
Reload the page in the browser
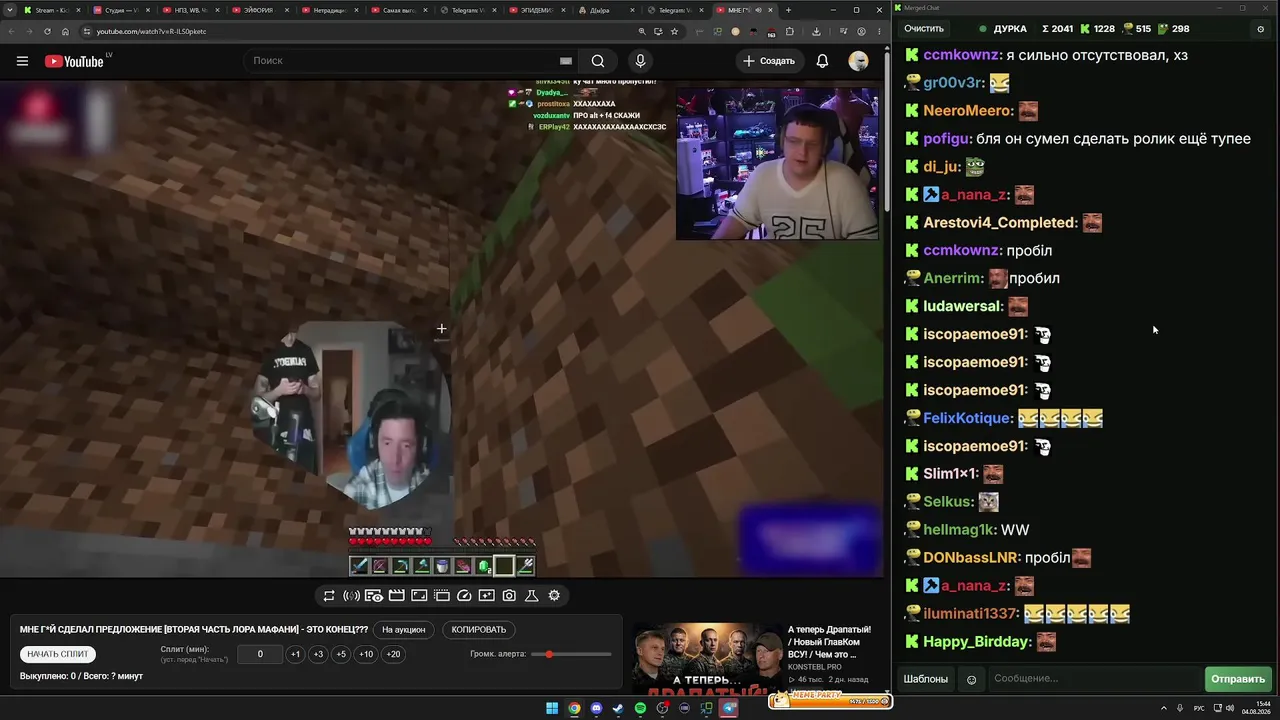[47, 31]
